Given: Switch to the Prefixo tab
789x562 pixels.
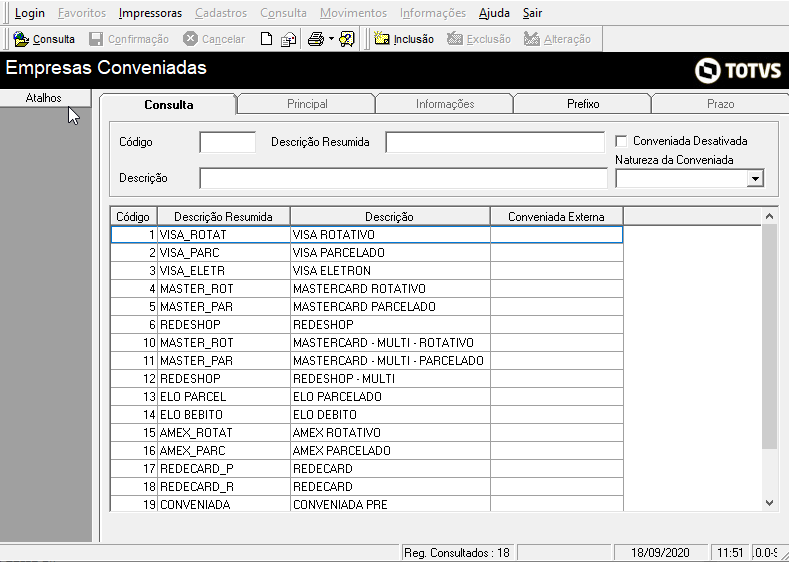Looking at the screenshot, I should [x=583, y=104].
